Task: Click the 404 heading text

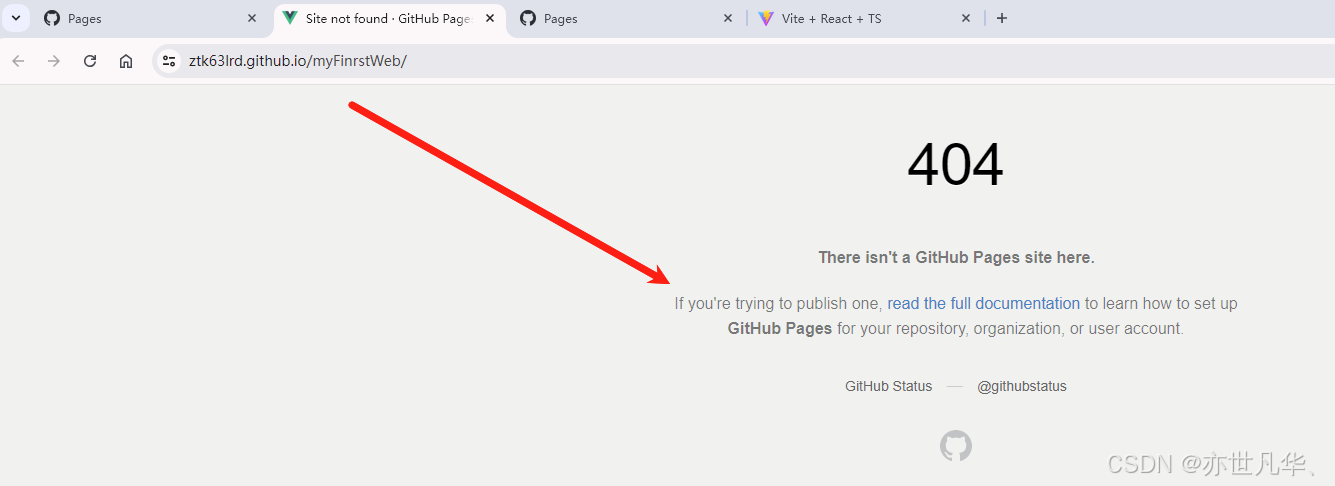Action: (x=955, y=165)
